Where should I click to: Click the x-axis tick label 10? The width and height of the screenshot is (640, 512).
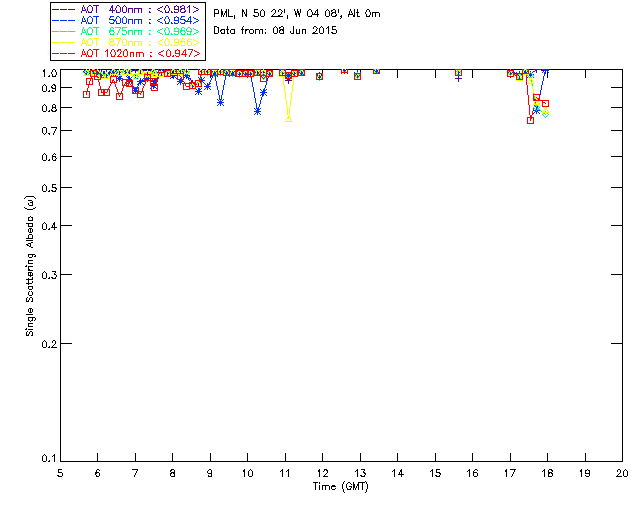coord(247,473)
